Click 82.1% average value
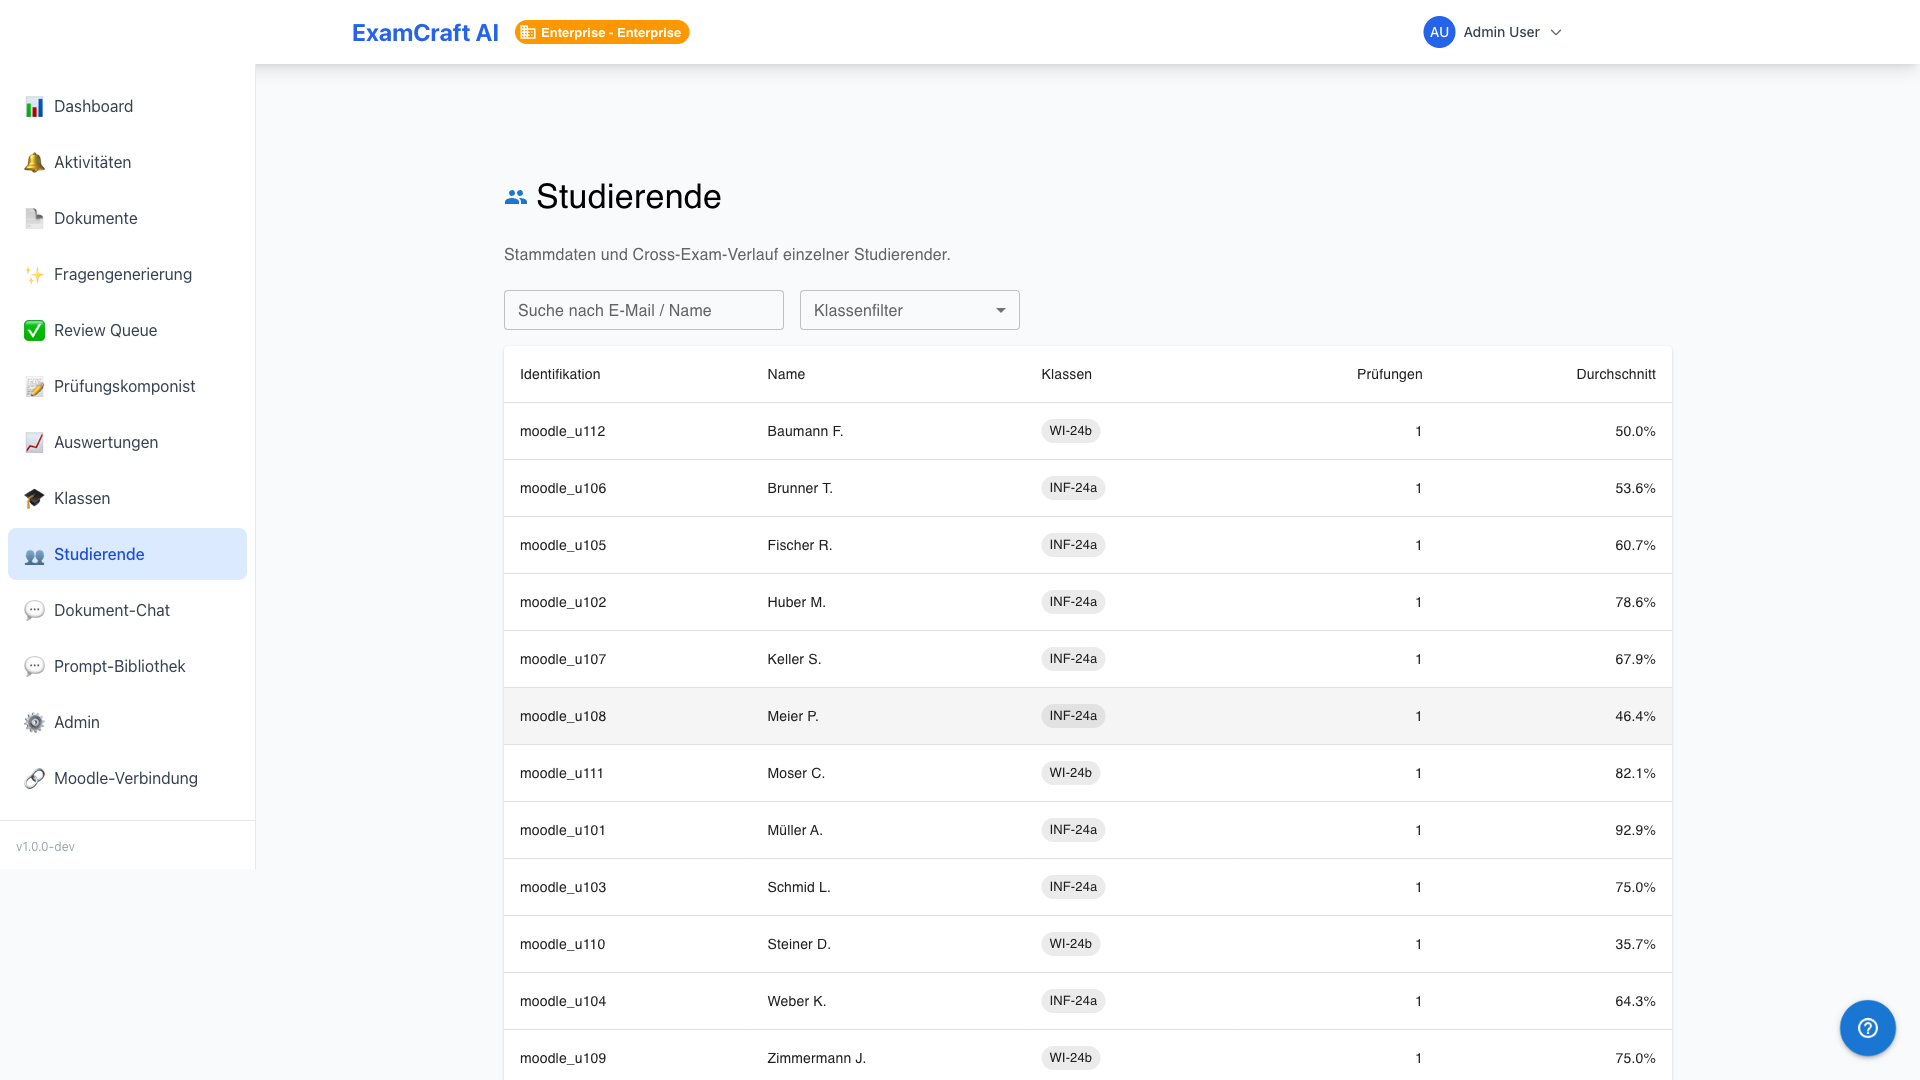The width and height of the screenshot is (1920, 1080). [1635, 773]
